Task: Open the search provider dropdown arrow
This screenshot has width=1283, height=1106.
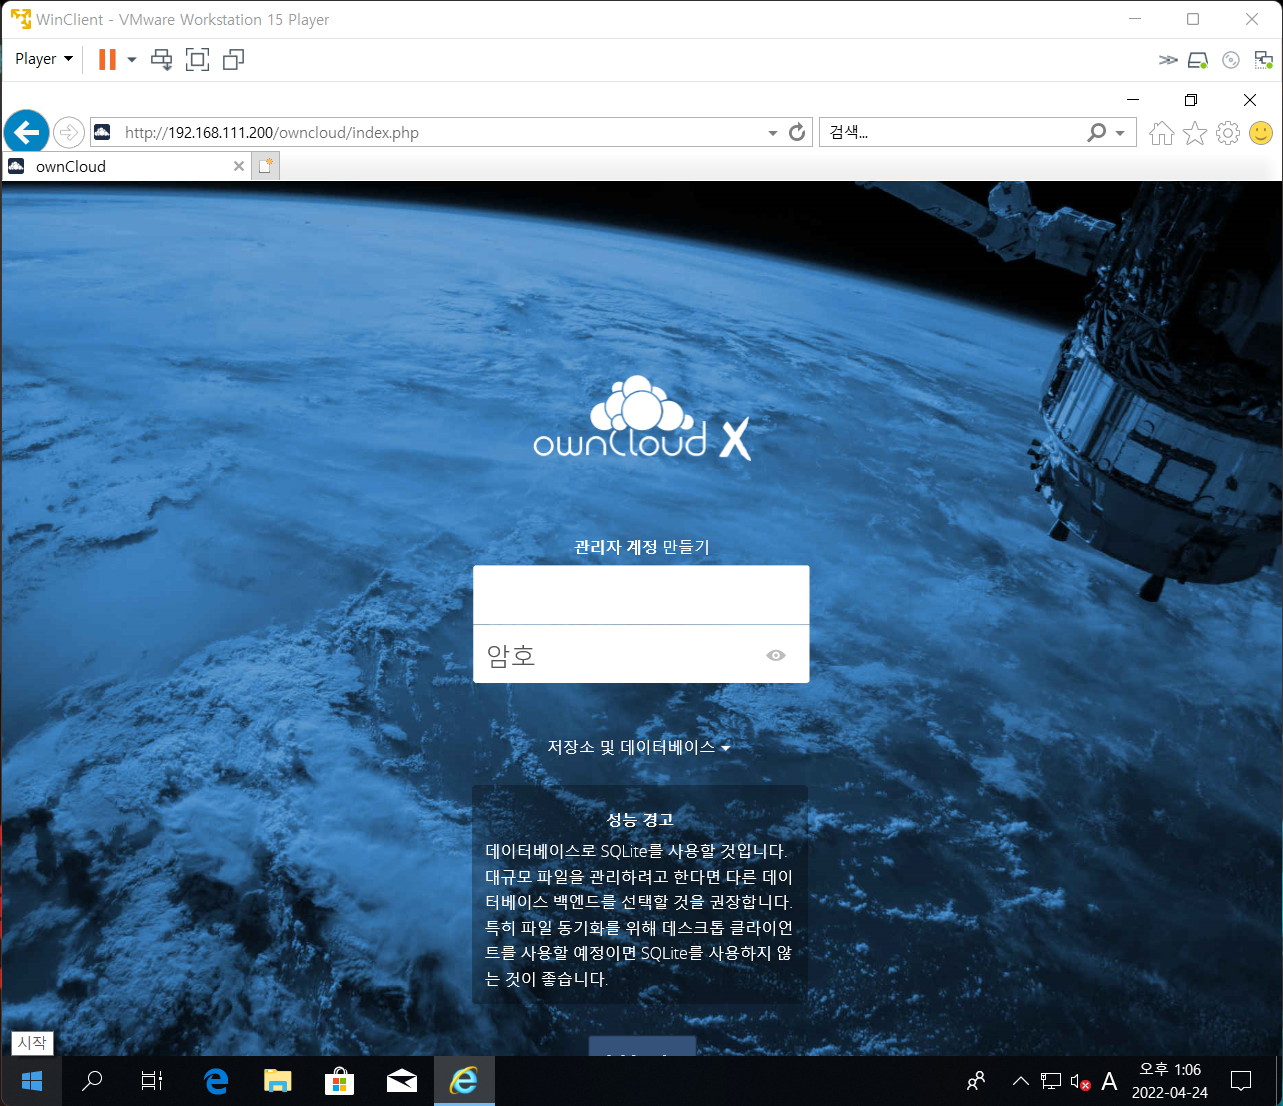Action: pos(1120,133)
